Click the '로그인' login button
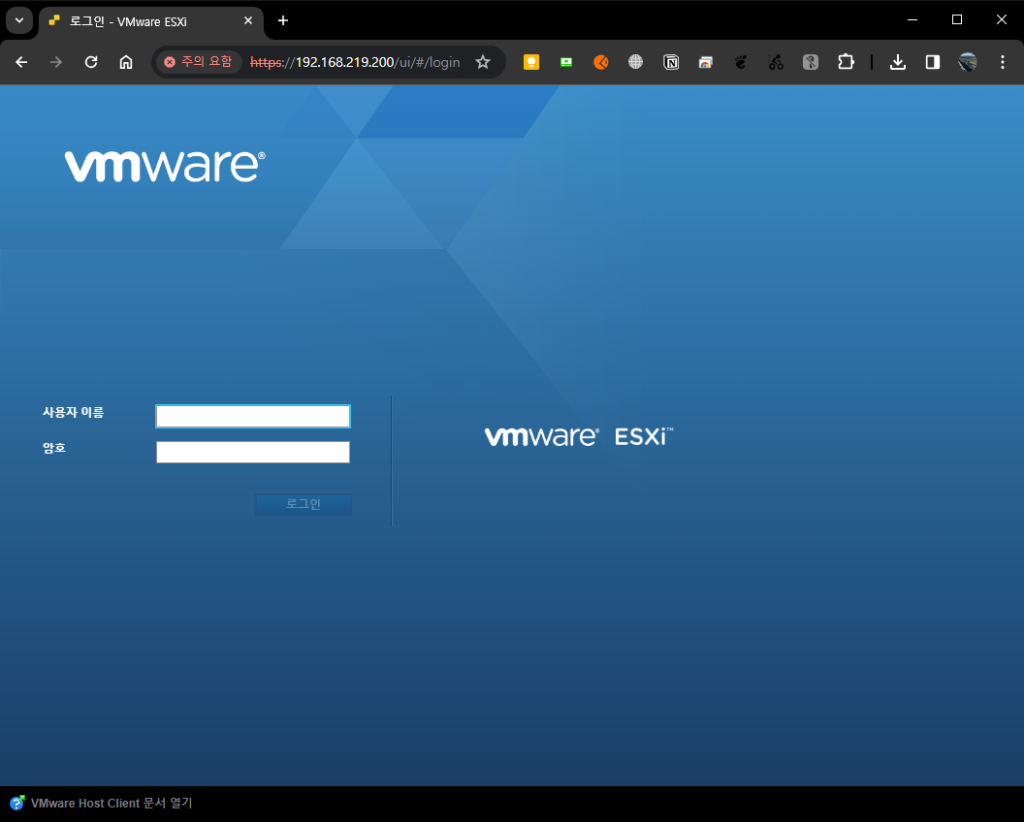1024x822 pixels. (303, 504)
